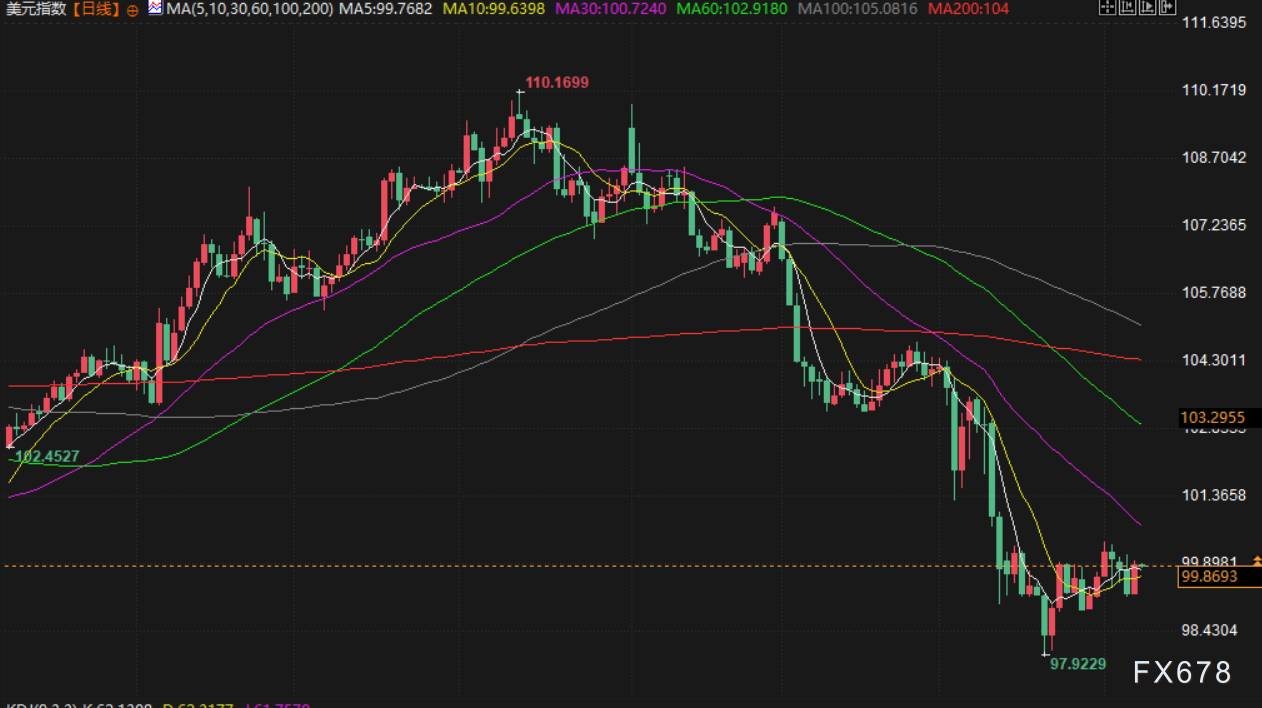Toggle the MA5 line label
The image size is (1262, 708).
386,9
